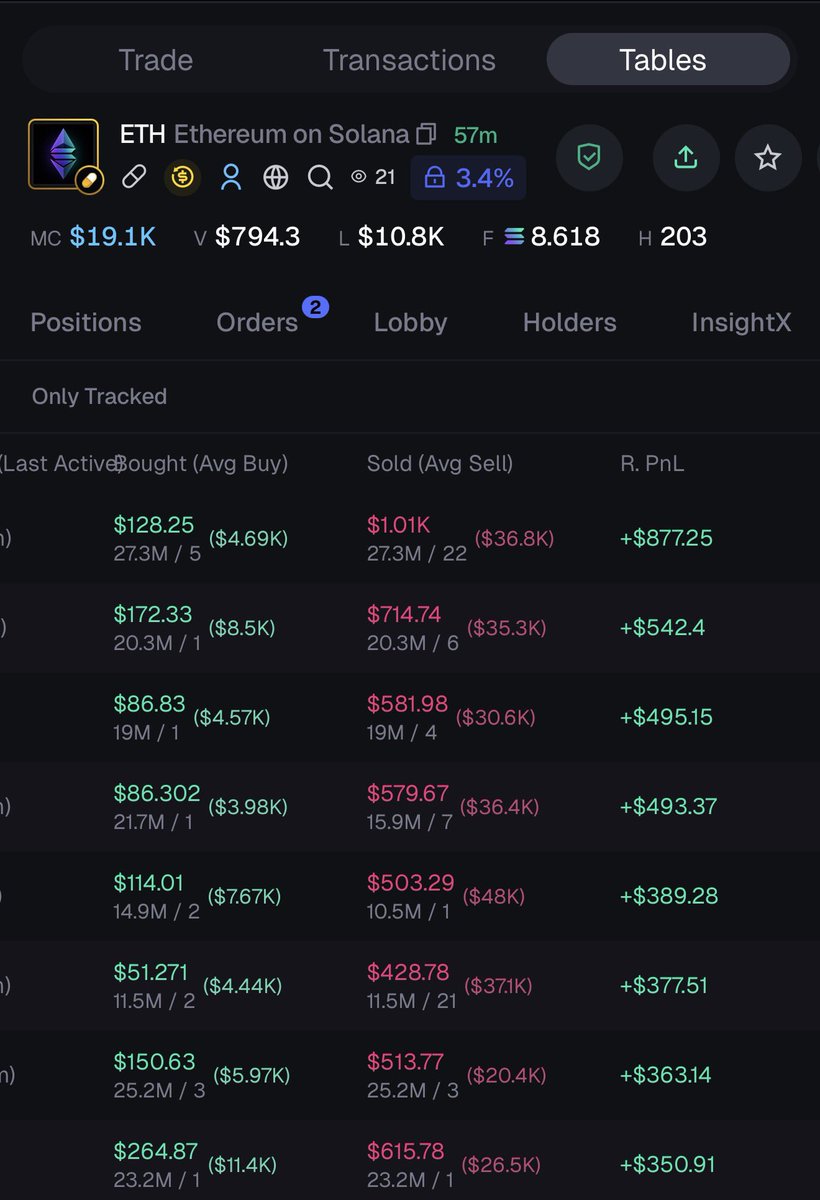The image size is (820, 1200).
Task: Click the $51.271 bought amount
Action: [x=151, y=972]
